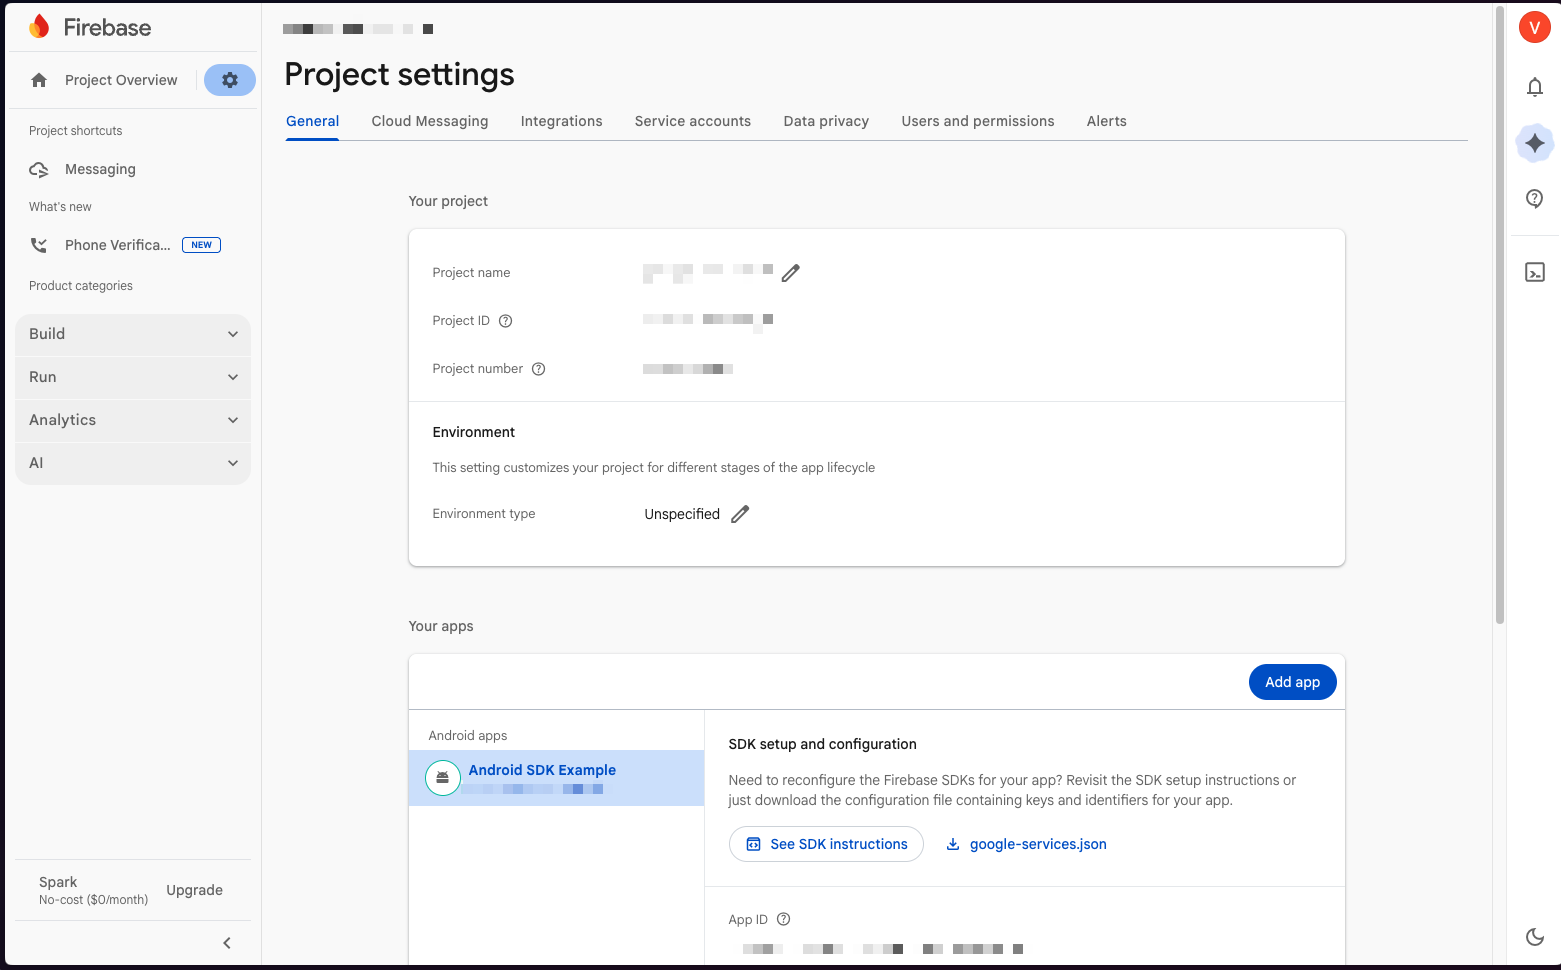Switch to the Cloud Messaging tab

coord(429,121)
